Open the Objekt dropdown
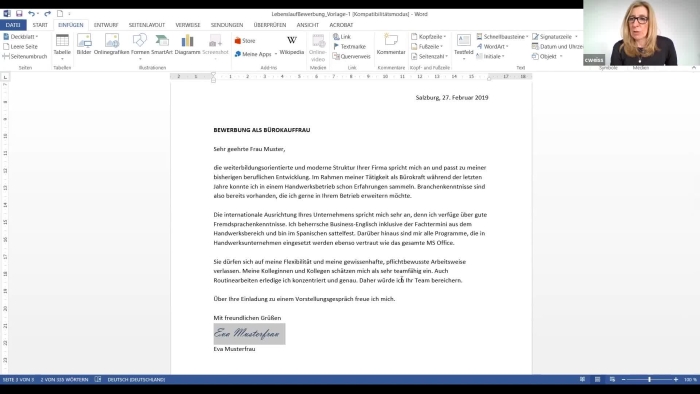Viewport: 700px width, 394px height. [547, 56]
